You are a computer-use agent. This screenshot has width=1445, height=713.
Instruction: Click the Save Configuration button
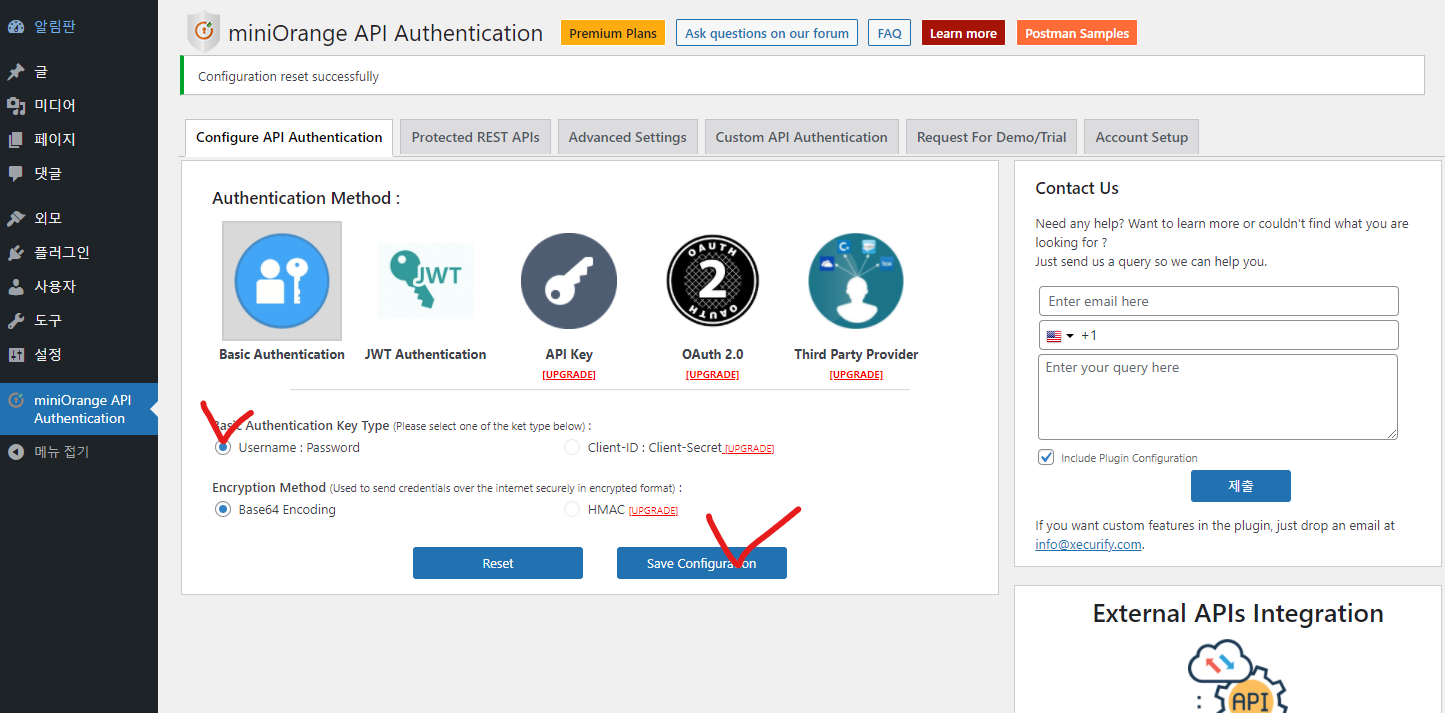coord(702,563)
